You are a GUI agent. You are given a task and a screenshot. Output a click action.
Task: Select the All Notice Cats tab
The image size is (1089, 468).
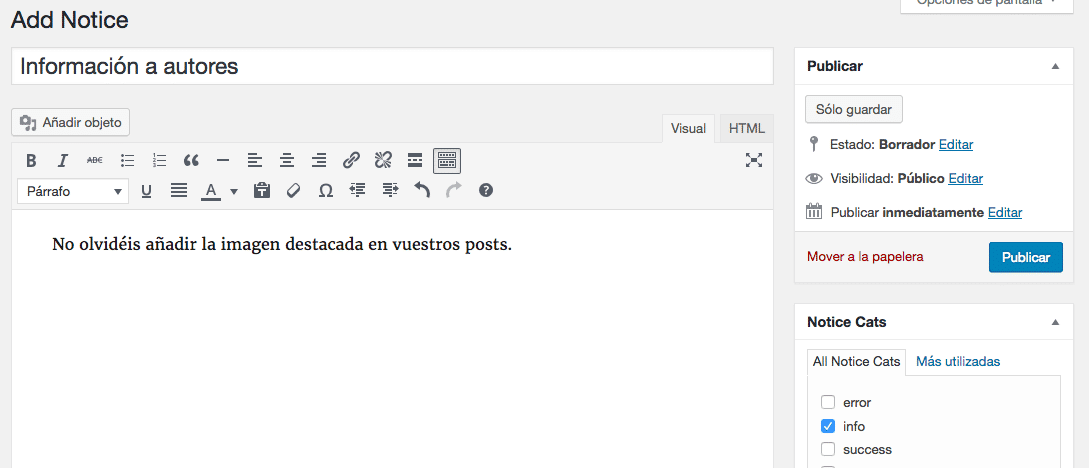point(856,362)
